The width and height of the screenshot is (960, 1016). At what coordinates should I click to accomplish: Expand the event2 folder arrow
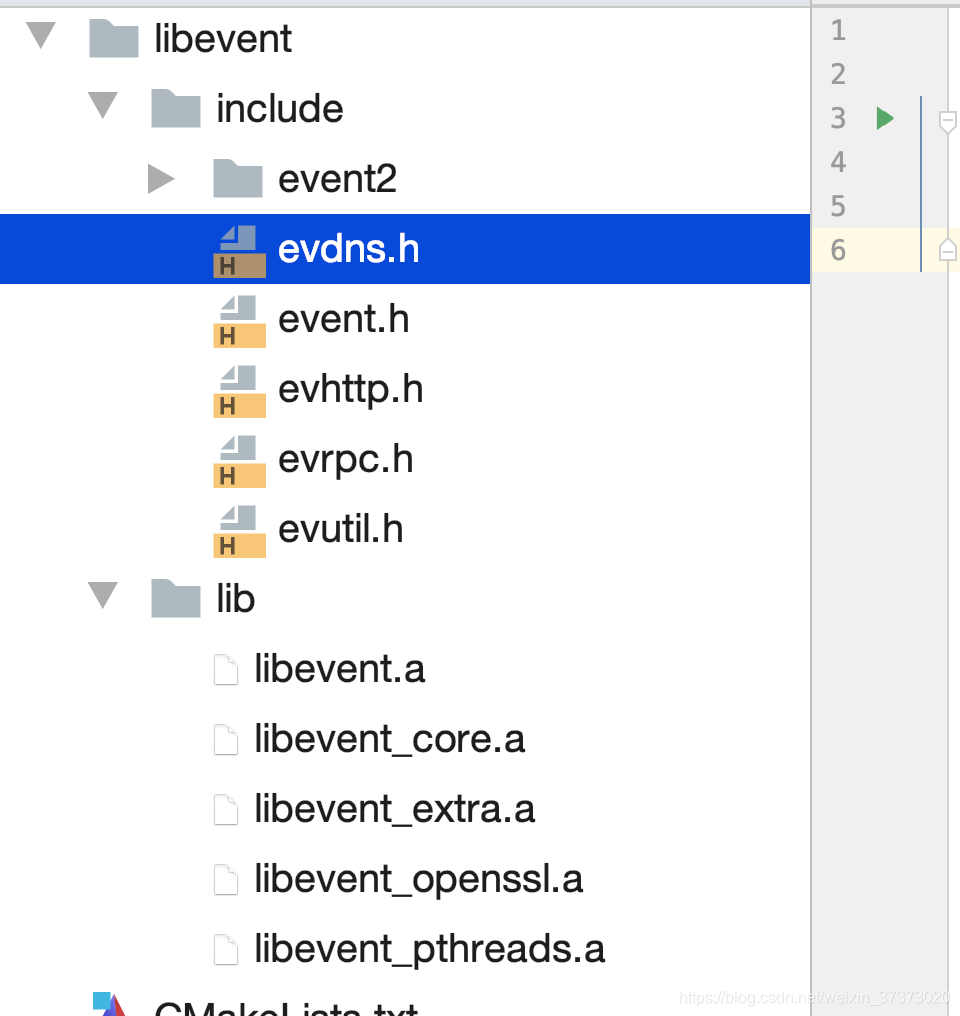161,179
